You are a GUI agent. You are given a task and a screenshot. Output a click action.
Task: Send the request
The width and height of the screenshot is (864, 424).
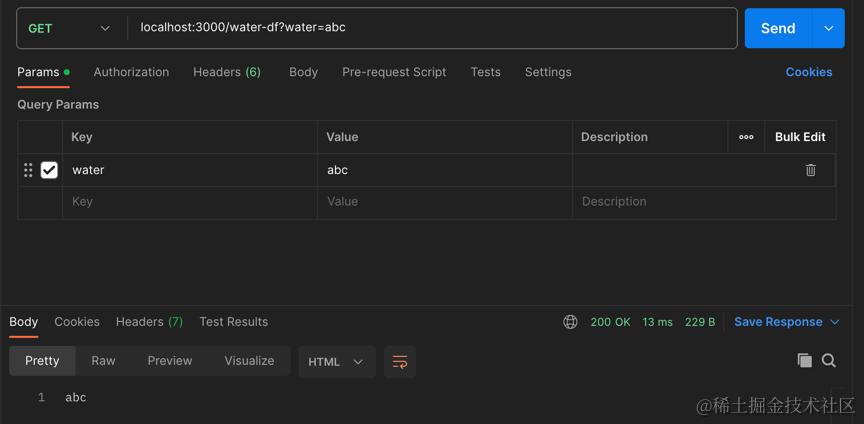click(x=778, y=28)
